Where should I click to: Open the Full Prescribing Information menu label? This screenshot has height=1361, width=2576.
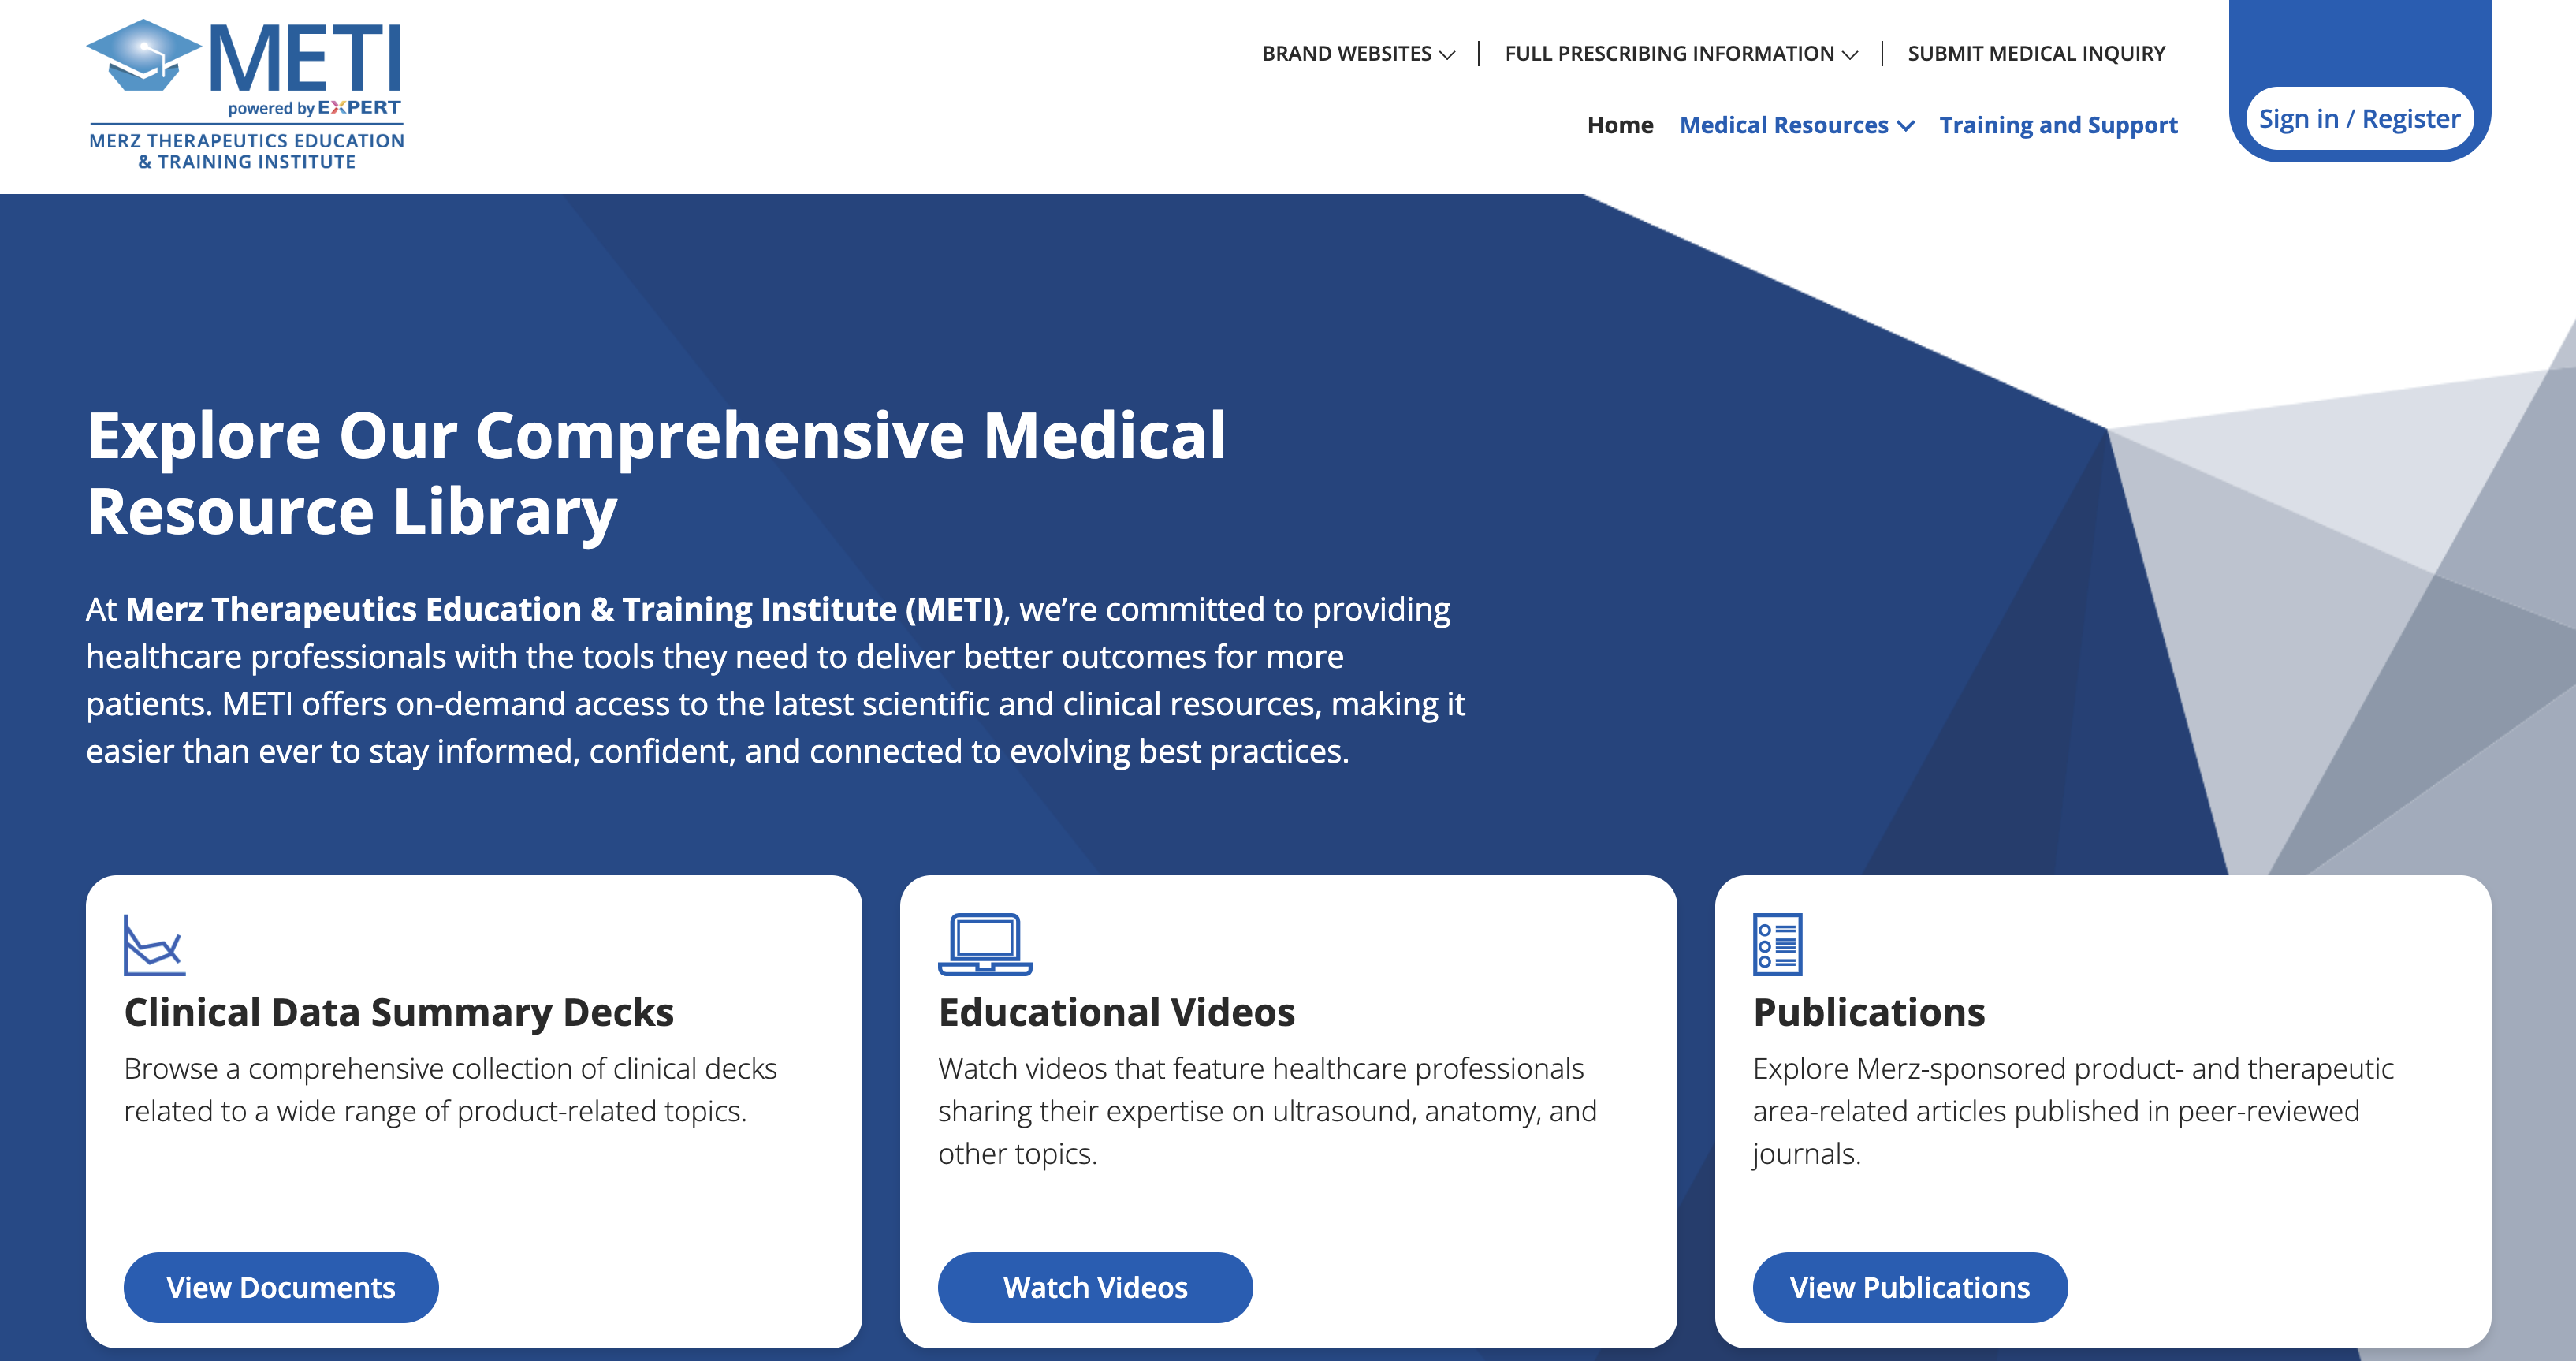(1669, 54)
